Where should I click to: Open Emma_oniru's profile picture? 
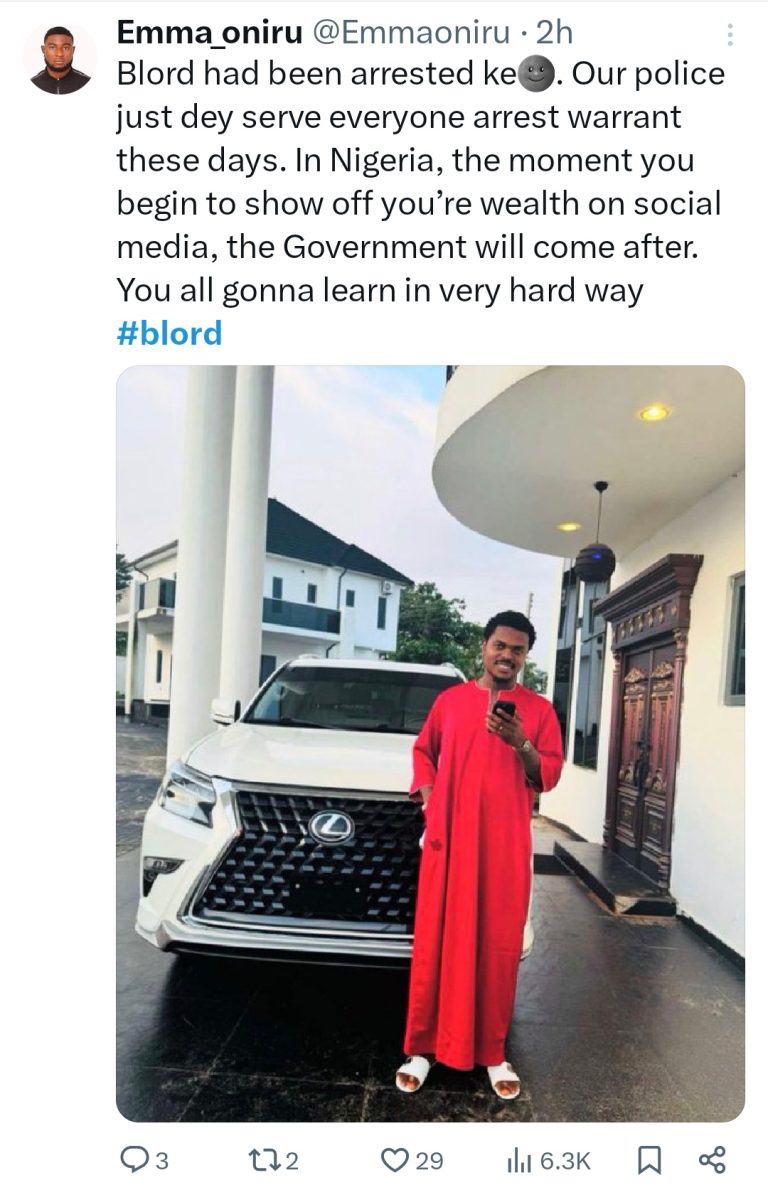pyautogui.click(x=60, y=60)
